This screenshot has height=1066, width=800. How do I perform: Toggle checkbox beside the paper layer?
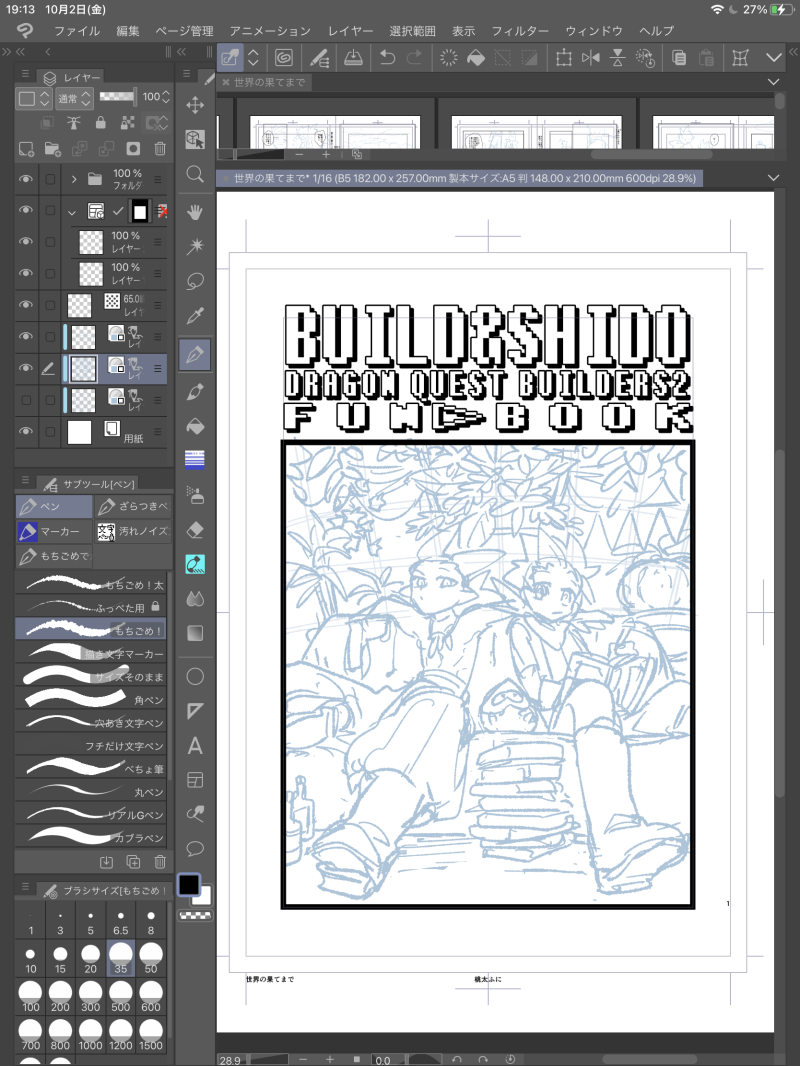(x=50, y=432)
